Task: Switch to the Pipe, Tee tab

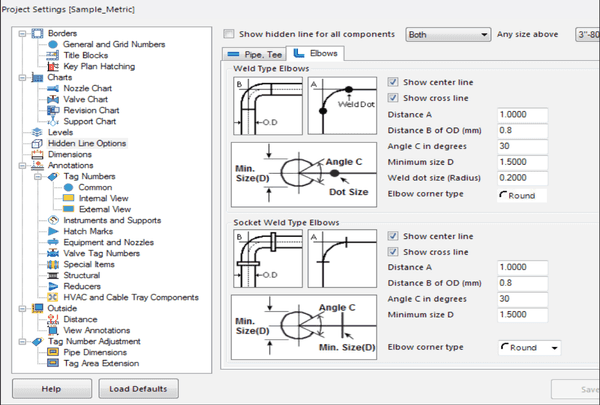Action: point(252,53)
